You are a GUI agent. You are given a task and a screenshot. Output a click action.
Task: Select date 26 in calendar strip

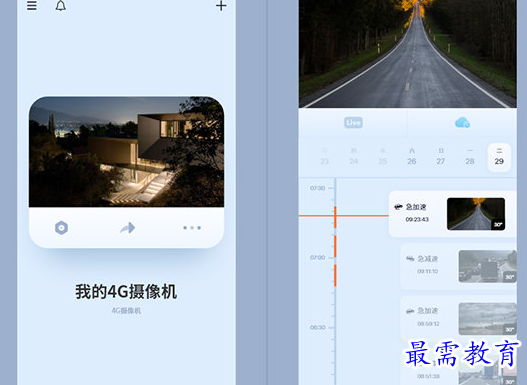412,157
